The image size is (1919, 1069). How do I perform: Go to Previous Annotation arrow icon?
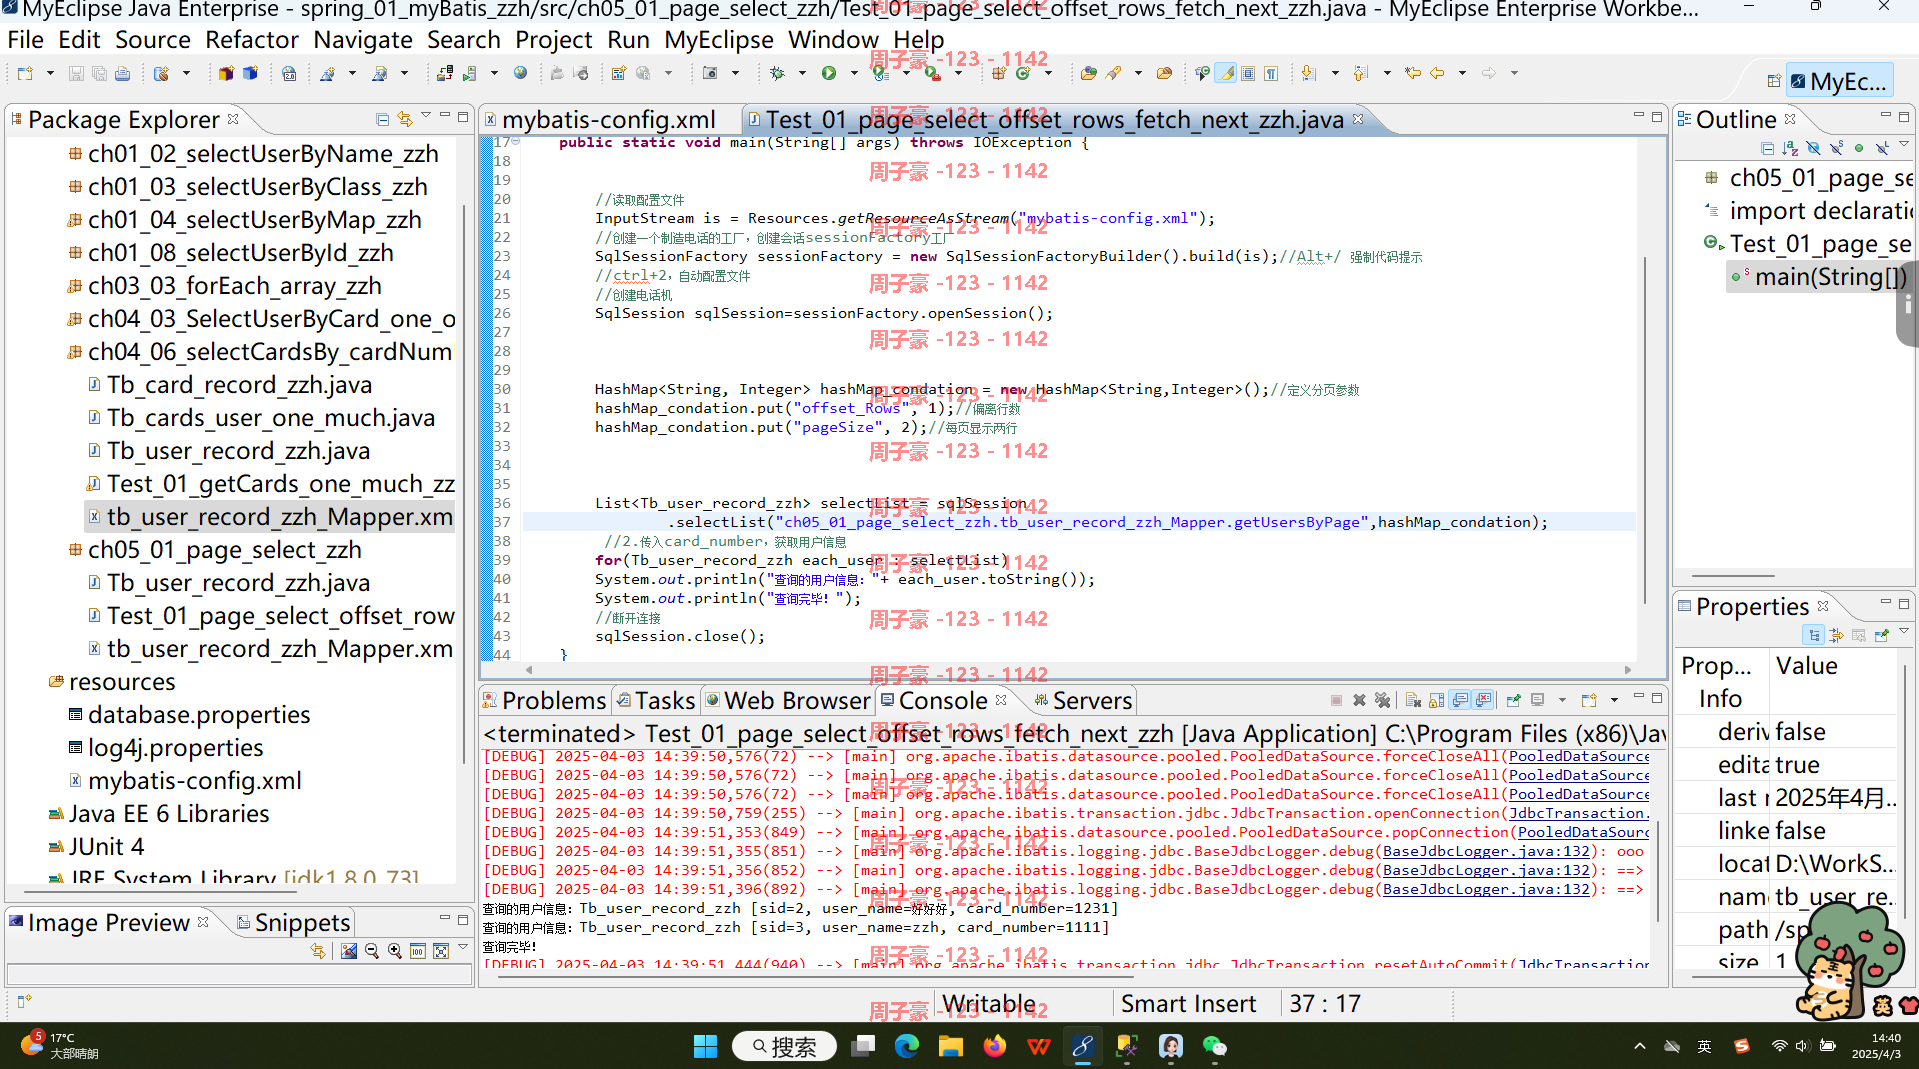point(1360,73)
